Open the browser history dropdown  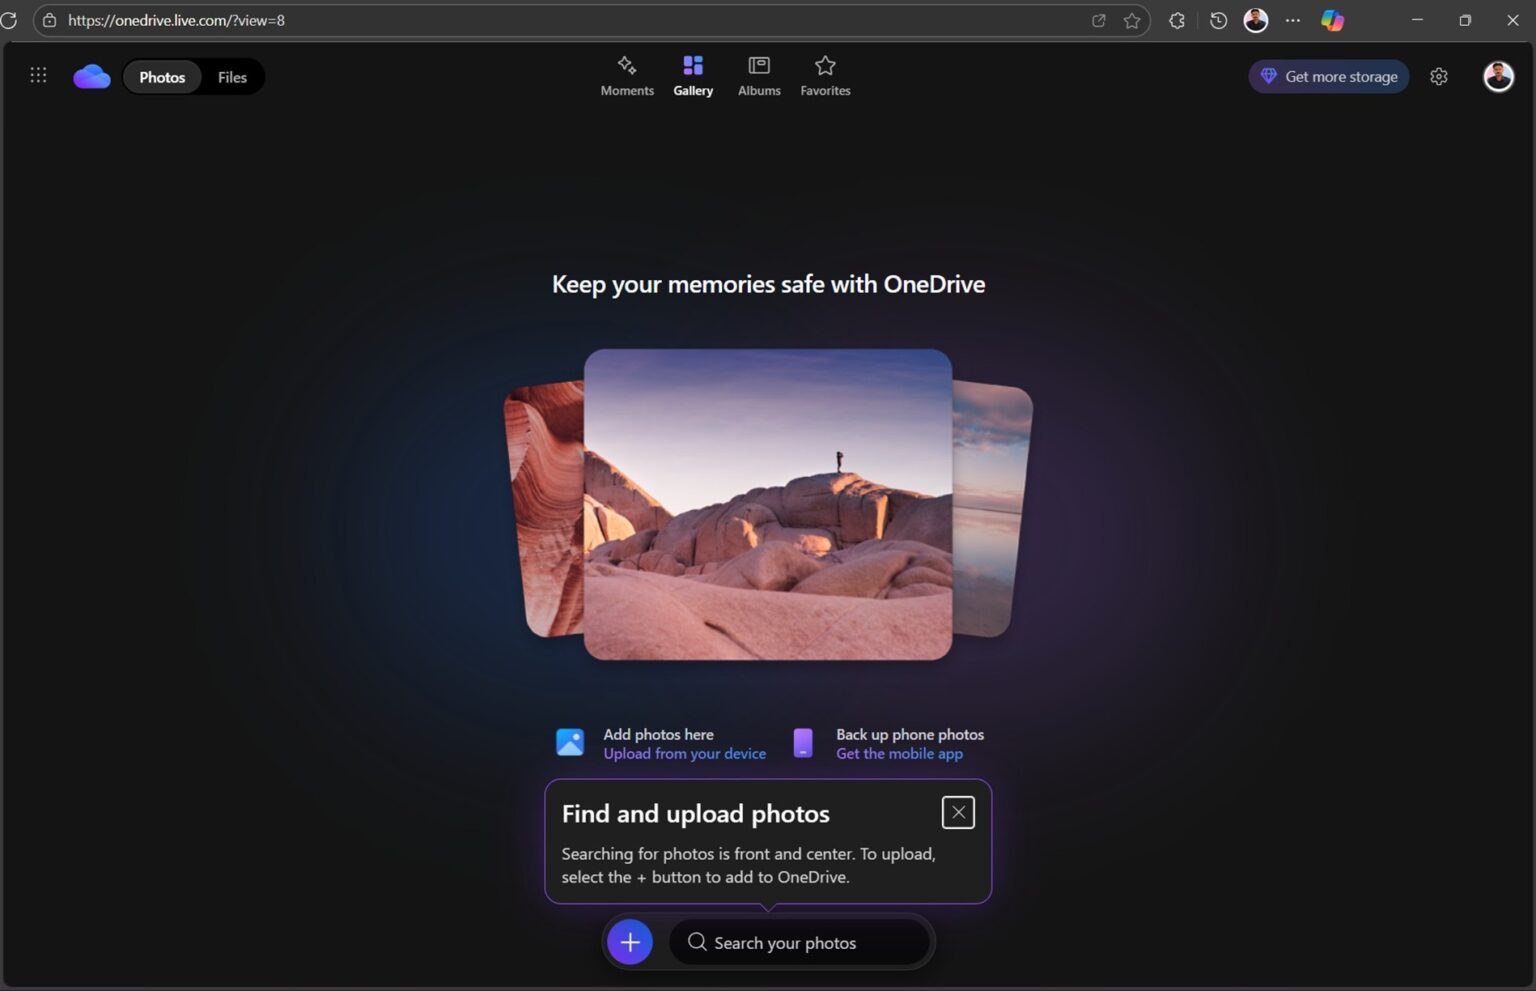pos(1217,20)
